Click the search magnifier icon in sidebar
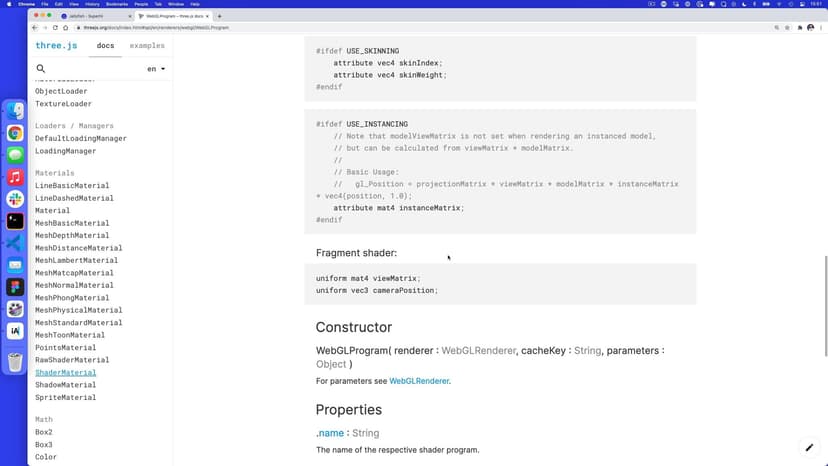This screenshot has width=828, height=466. (41, 69)
